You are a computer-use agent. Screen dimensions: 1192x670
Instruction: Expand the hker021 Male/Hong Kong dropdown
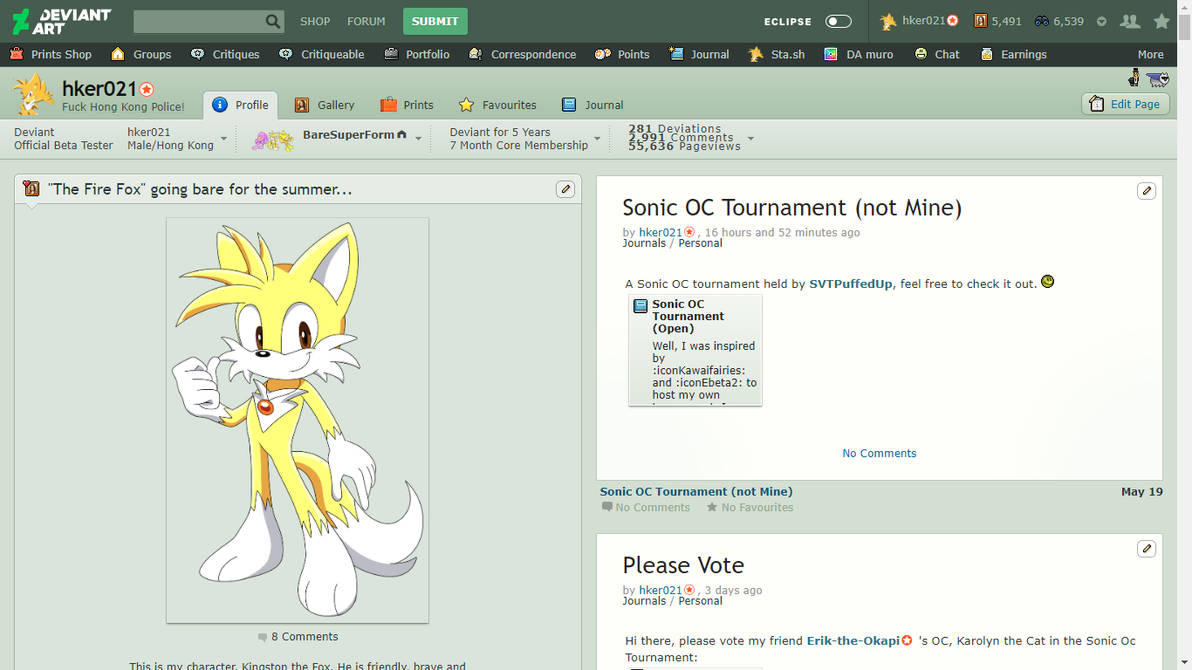pyautogui.click(x=224, y=138)
